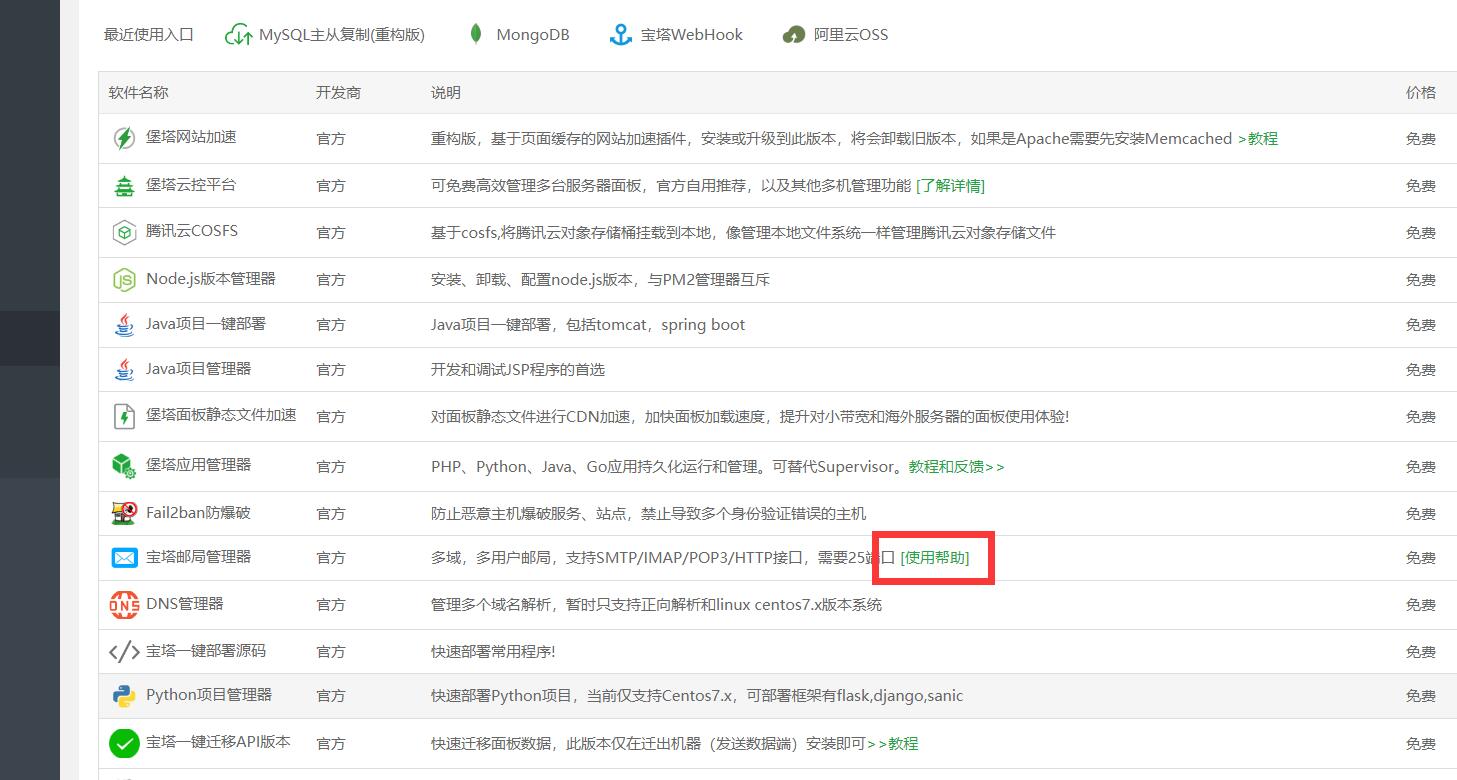Click the 宝塔一键迁移API版本 checkmark icon
The image size is (1457, 780).
(x=124, y=743)
